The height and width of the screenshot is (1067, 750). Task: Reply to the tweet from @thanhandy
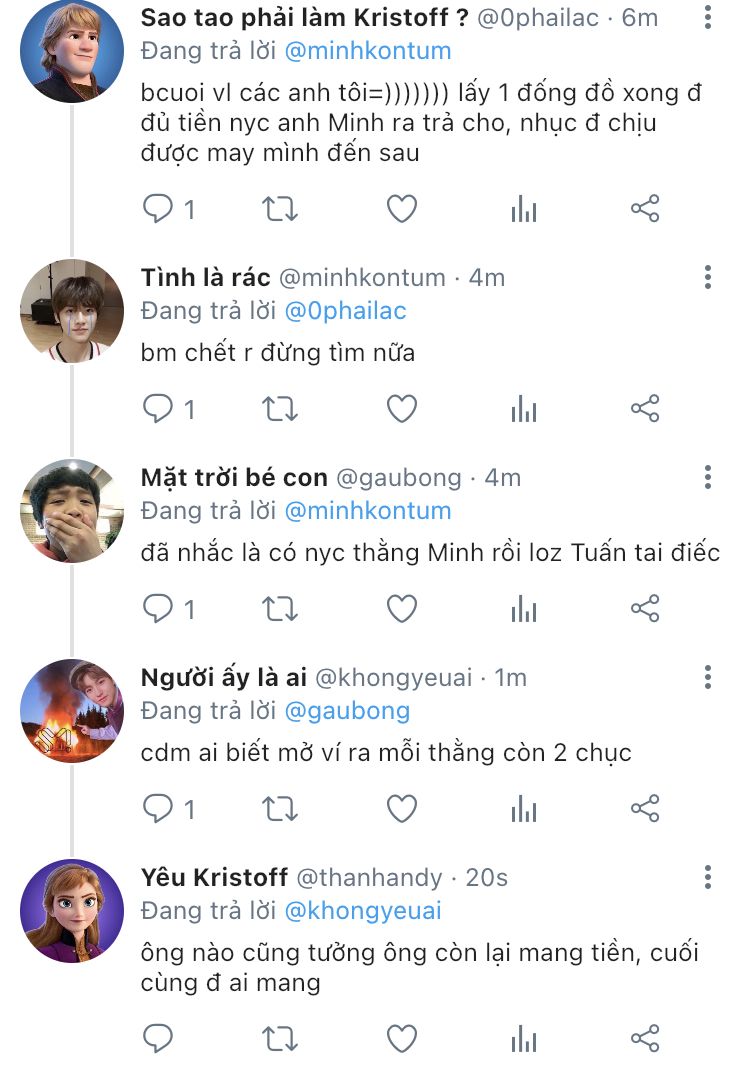pyautogui.click(x=158, y=1039)
